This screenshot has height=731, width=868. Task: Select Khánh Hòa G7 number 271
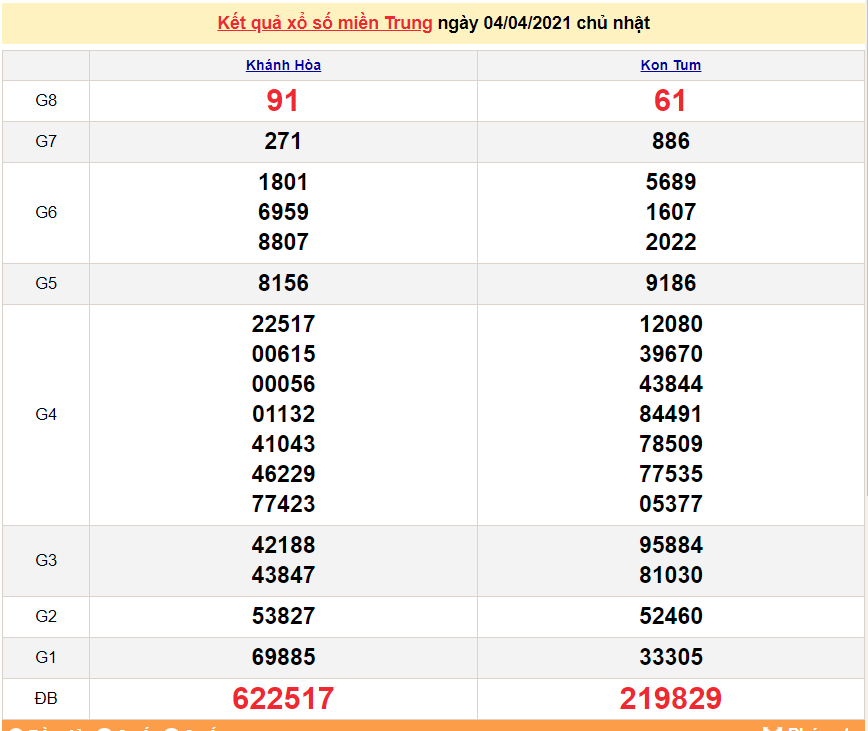[283, 142]
